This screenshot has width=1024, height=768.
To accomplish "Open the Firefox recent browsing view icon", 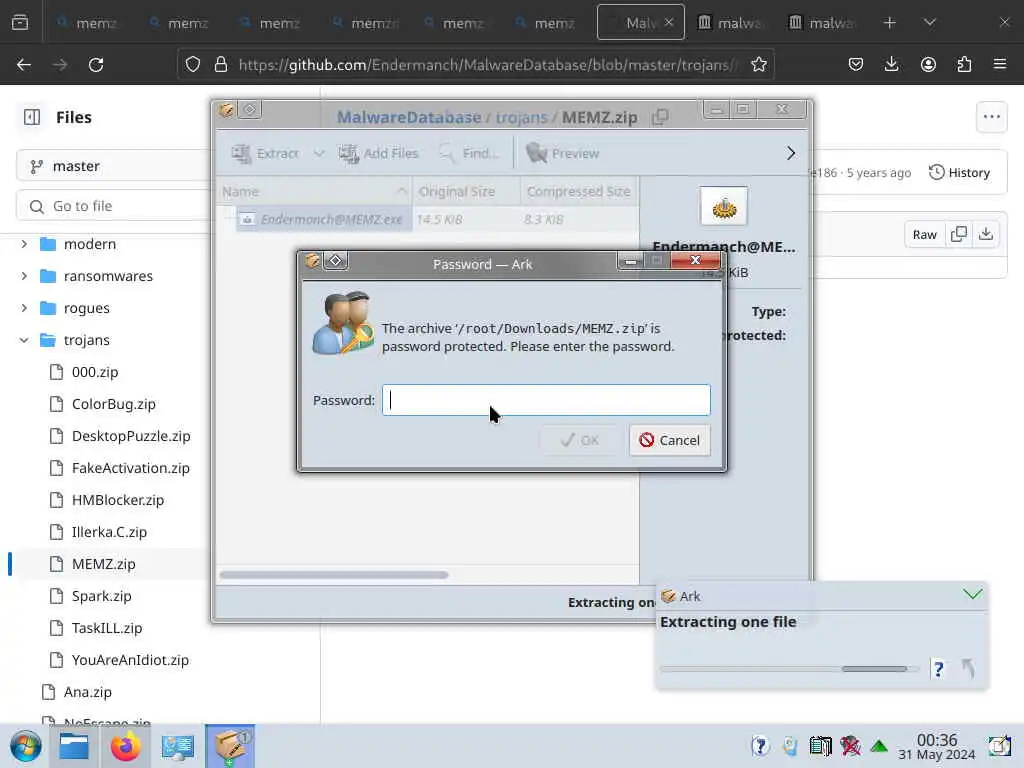I will coord(20,23).
